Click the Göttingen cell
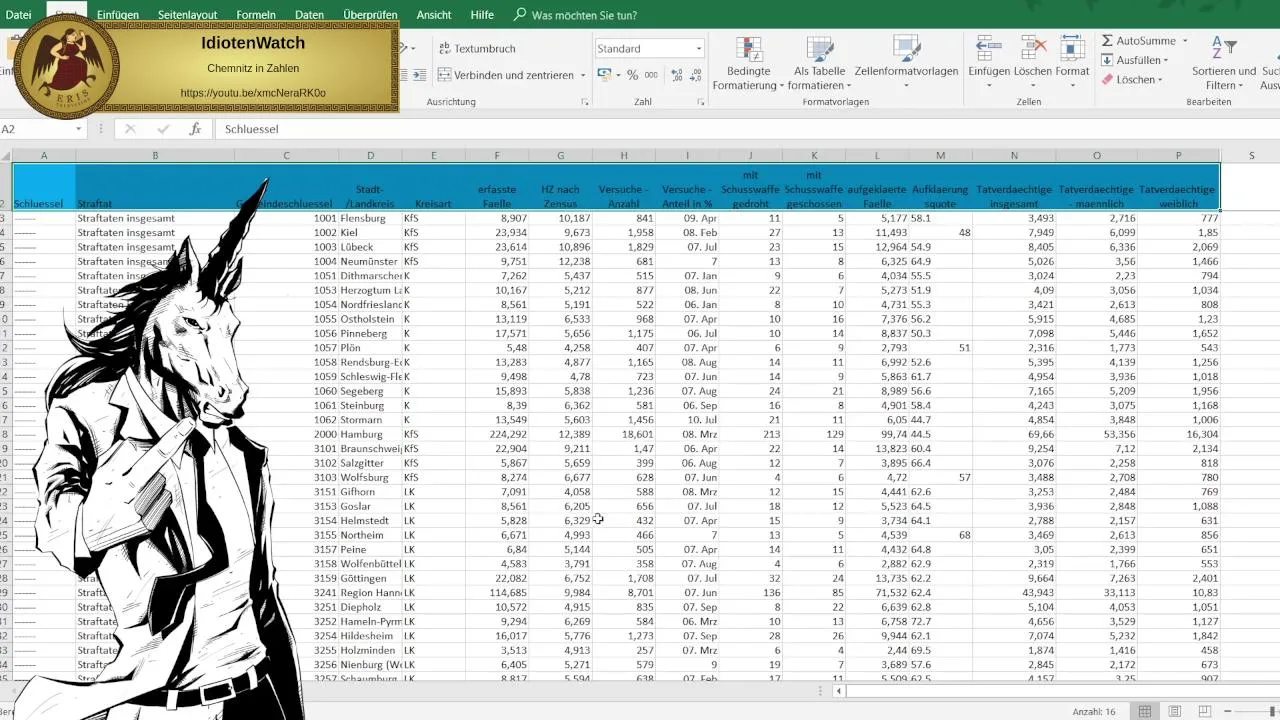 pyautogui.click(x=370, y=580)
